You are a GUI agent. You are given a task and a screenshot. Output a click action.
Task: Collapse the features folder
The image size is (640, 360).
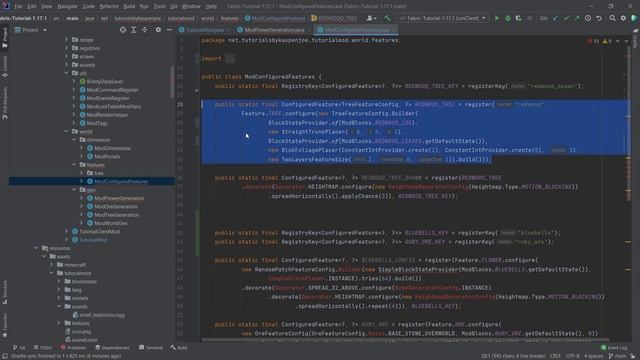point(74,164)
